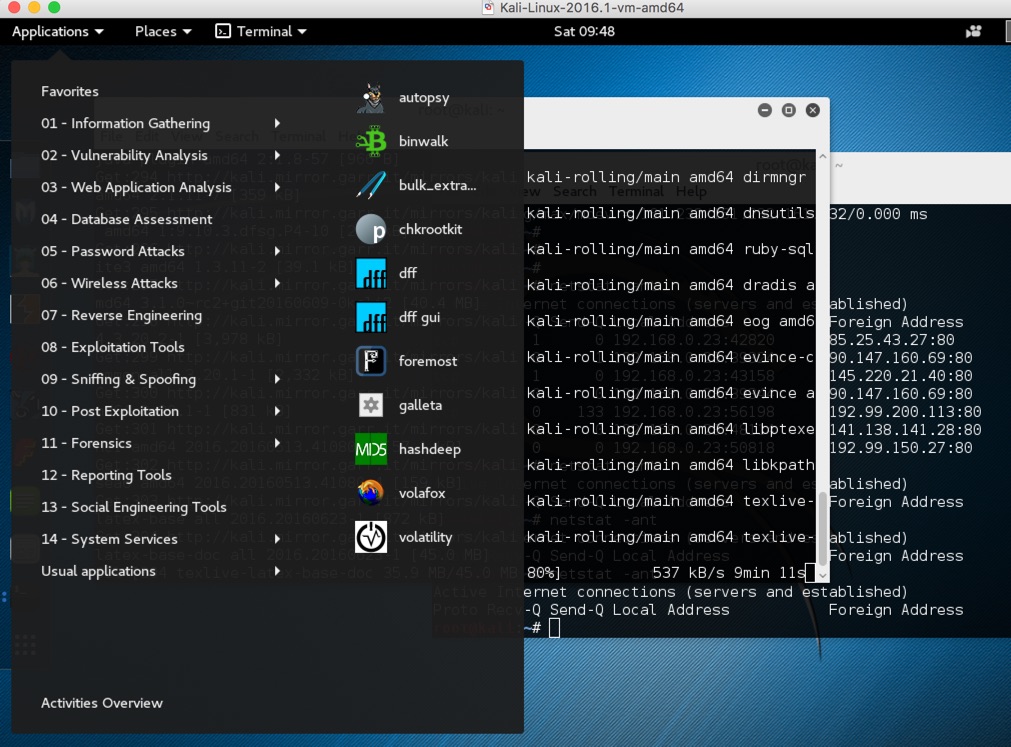Select 07 - Reverse Engineering category

coord(121,315)
